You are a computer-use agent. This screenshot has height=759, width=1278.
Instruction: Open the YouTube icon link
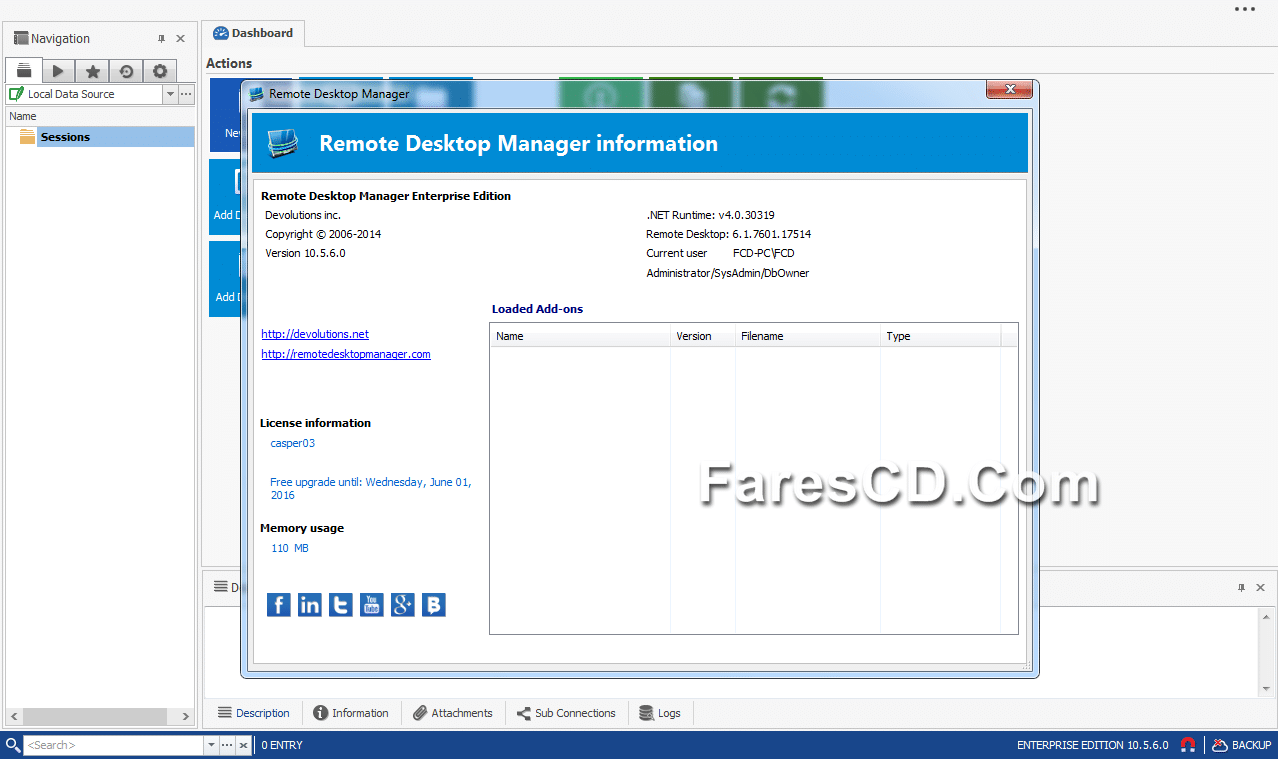pos(372,605)
